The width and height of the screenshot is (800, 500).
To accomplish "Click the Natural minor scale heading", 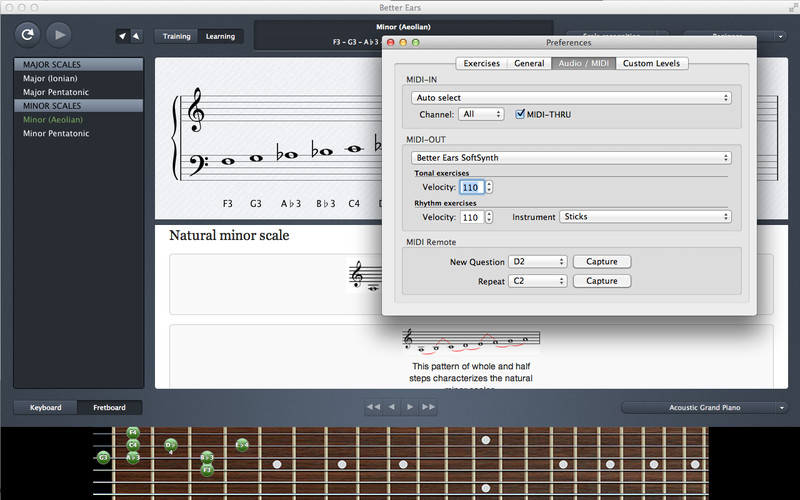I will [x=229, y=235].
